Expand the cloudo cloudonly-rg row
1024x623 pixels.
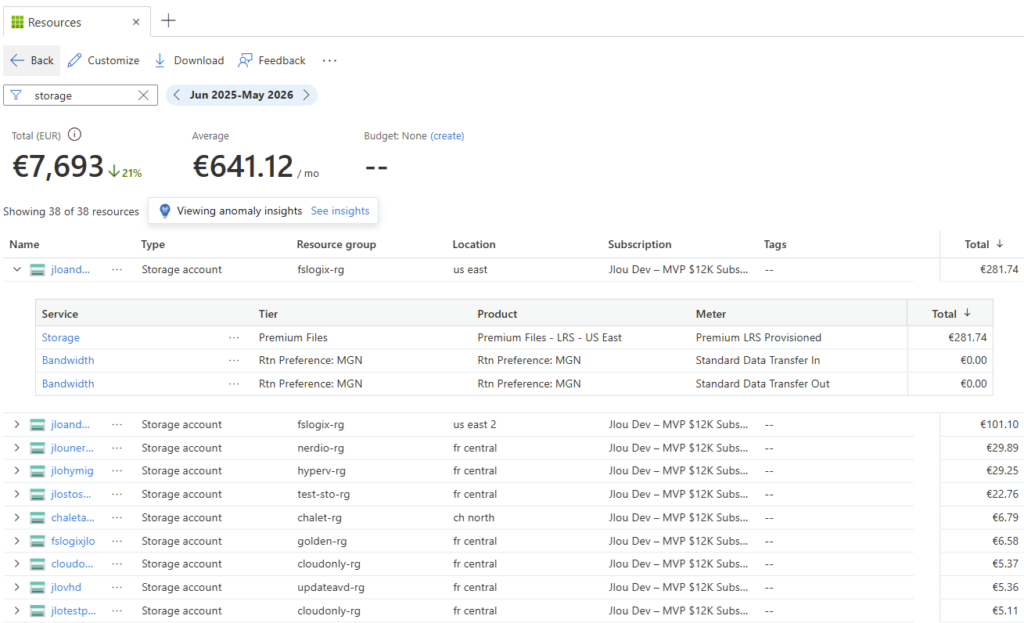click(x=17, y=564)
